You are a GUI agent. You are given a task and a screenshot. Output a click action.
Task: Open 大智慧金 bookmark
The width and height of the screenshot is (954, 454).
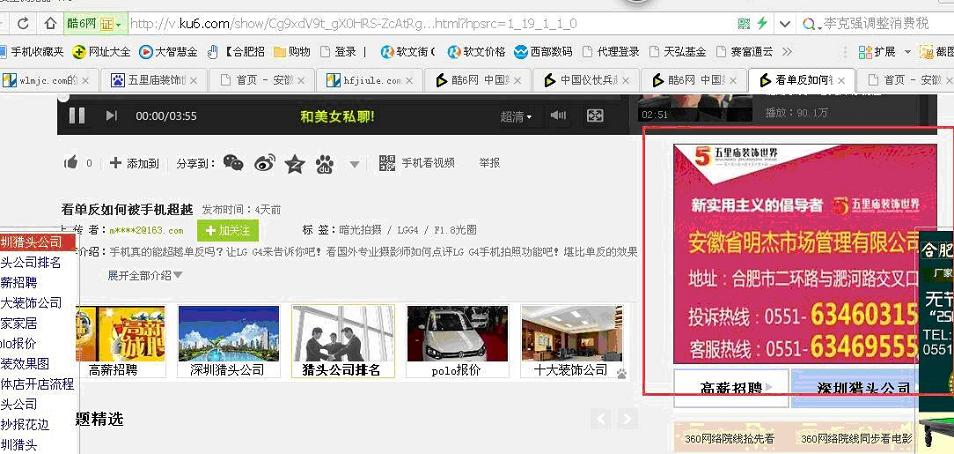[x=168, y=52]
